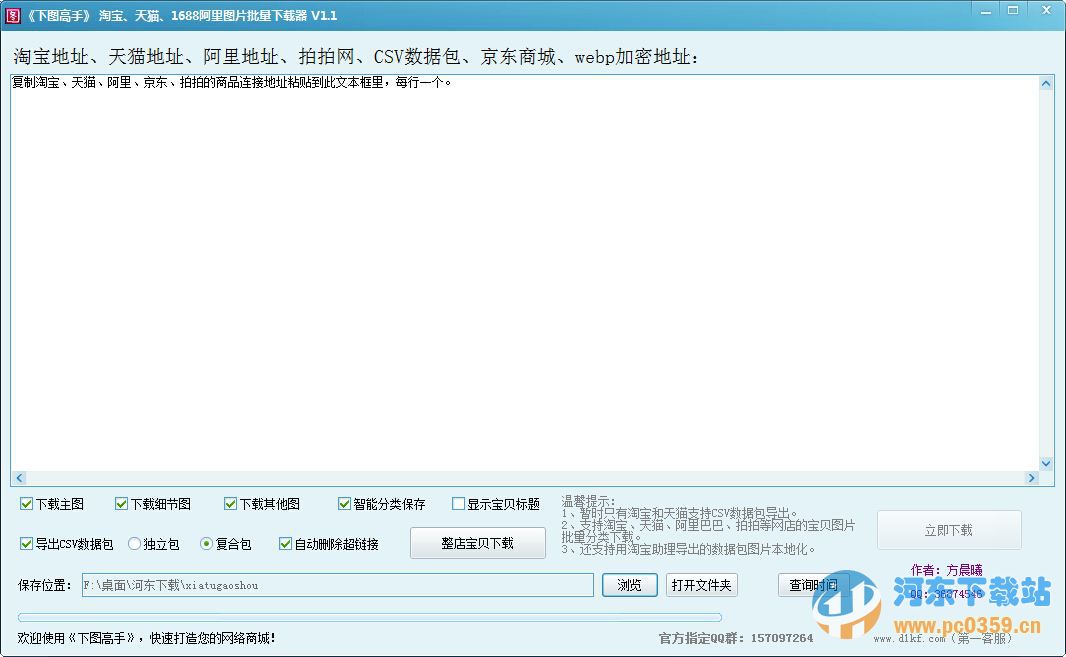This screenshot has width=1066, height=657.
Task: Enable the 显示宝贝标题 checkbox
Action: [457, 504]
